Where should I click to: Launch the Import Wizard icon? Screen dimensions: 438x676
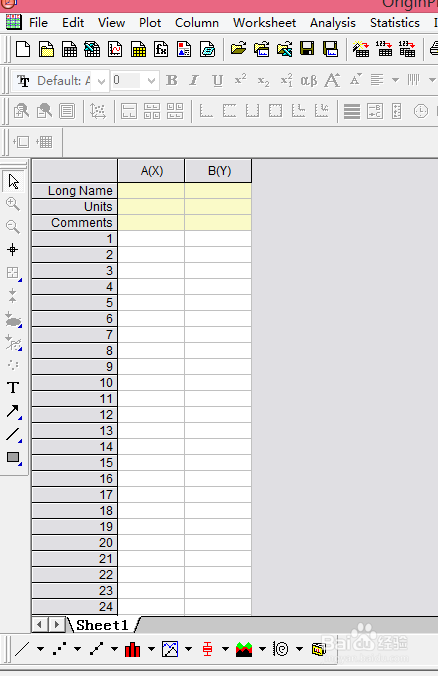(361, 49)
